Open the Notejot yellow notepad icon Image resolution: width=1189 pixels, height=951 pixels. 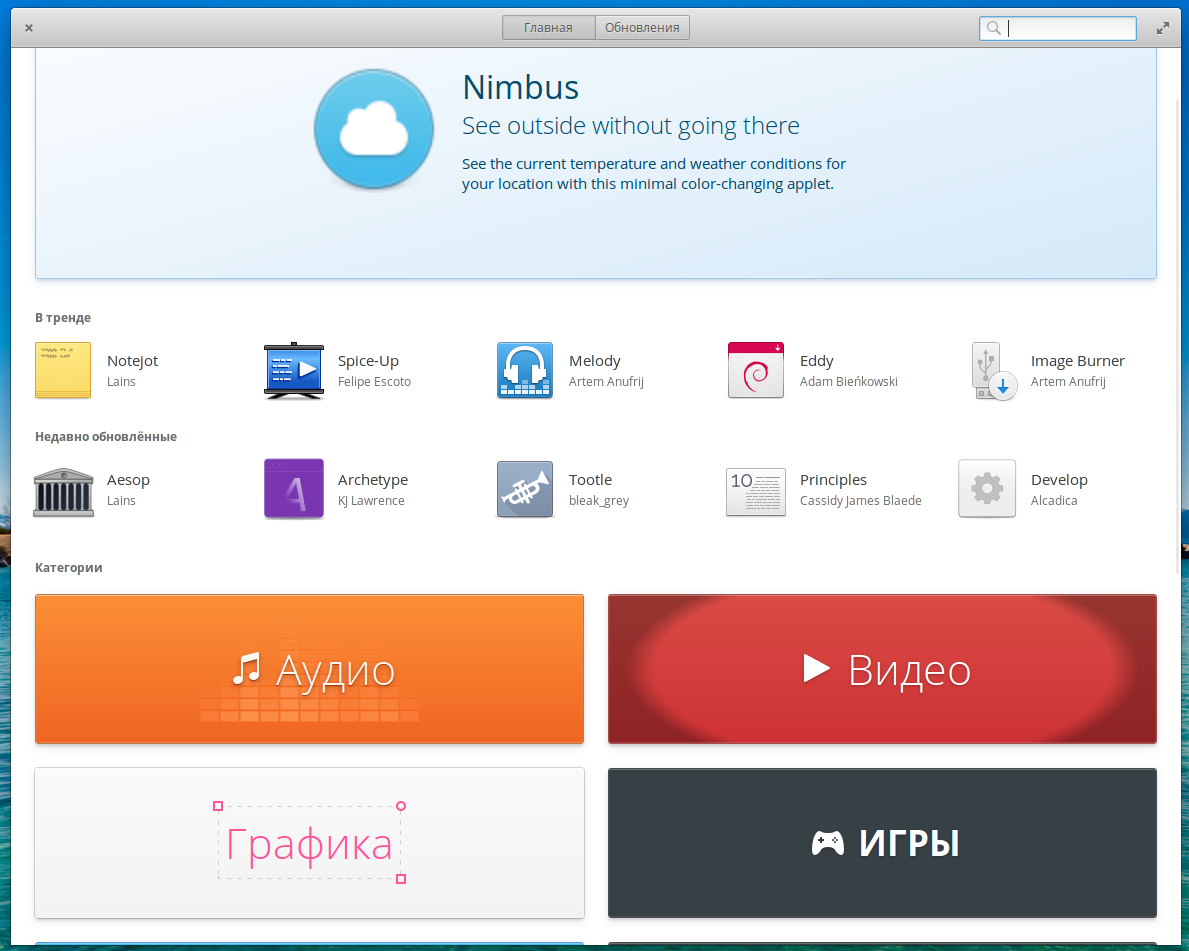click(x=63, y=370)
